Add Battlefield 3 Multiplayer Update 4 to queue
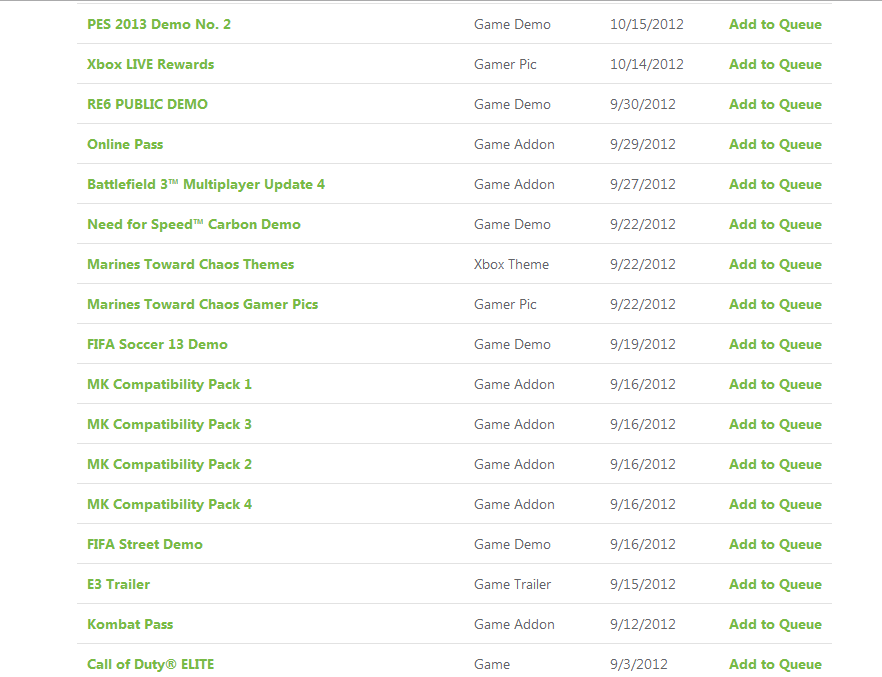 (x=775, y=184)
